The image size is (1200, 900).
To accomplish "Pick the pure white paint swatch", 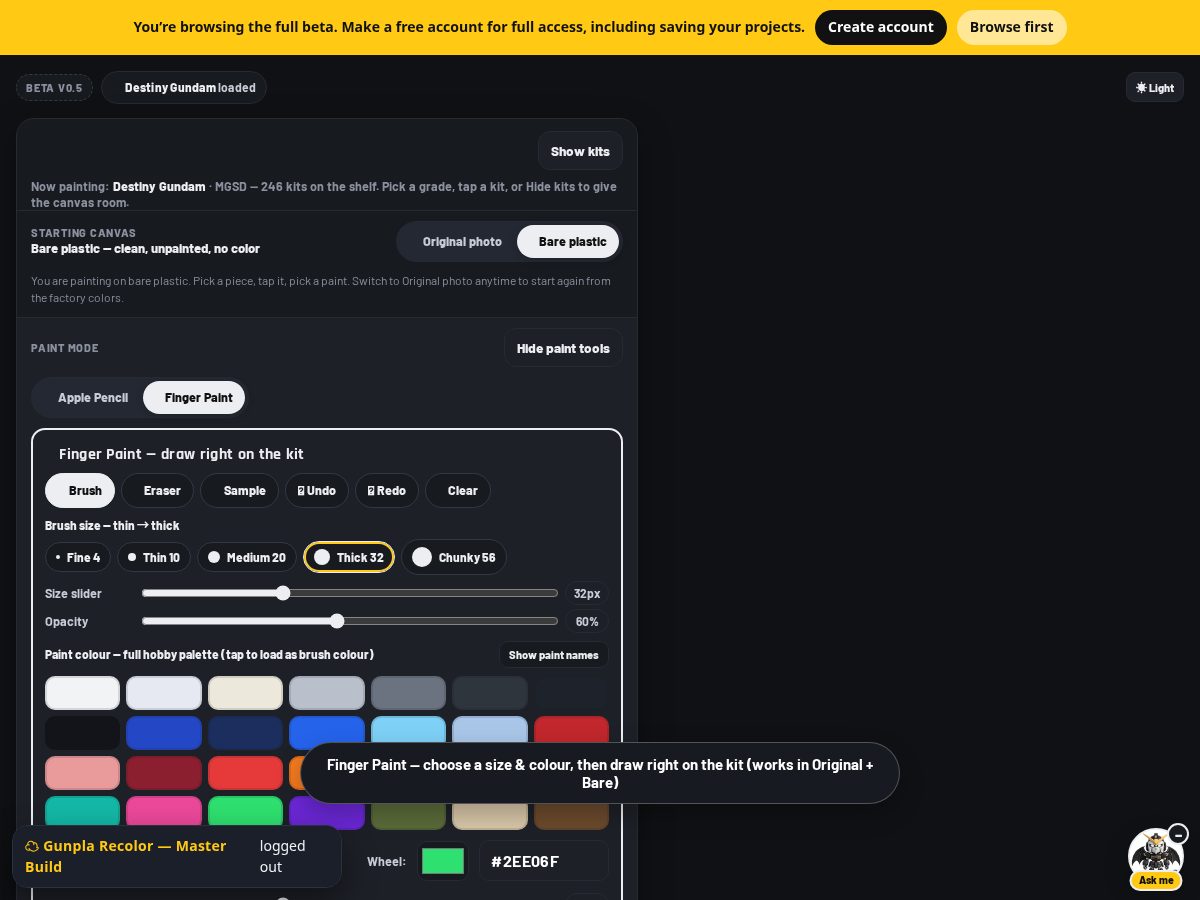I will point(82,693).
